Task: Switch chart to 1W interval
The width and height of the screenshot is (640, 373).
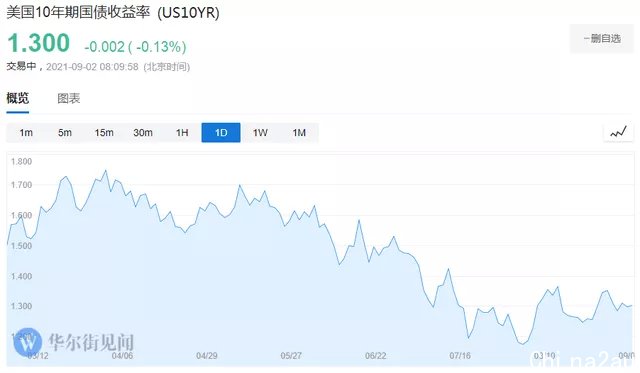Action: click(260, 133)
